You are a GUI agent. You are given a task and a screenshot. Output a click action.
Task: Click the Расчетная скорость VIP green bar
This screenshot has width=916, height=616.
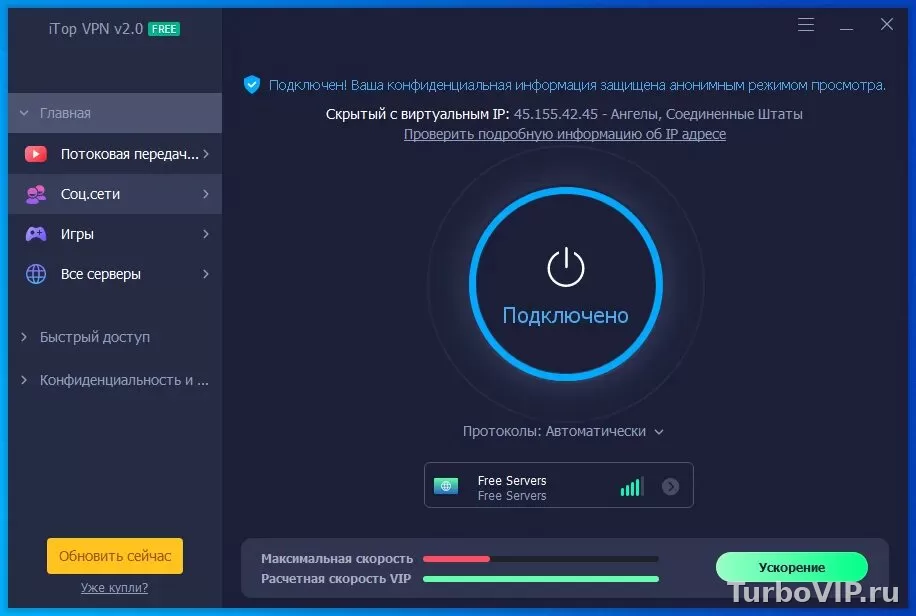point(540,579)
